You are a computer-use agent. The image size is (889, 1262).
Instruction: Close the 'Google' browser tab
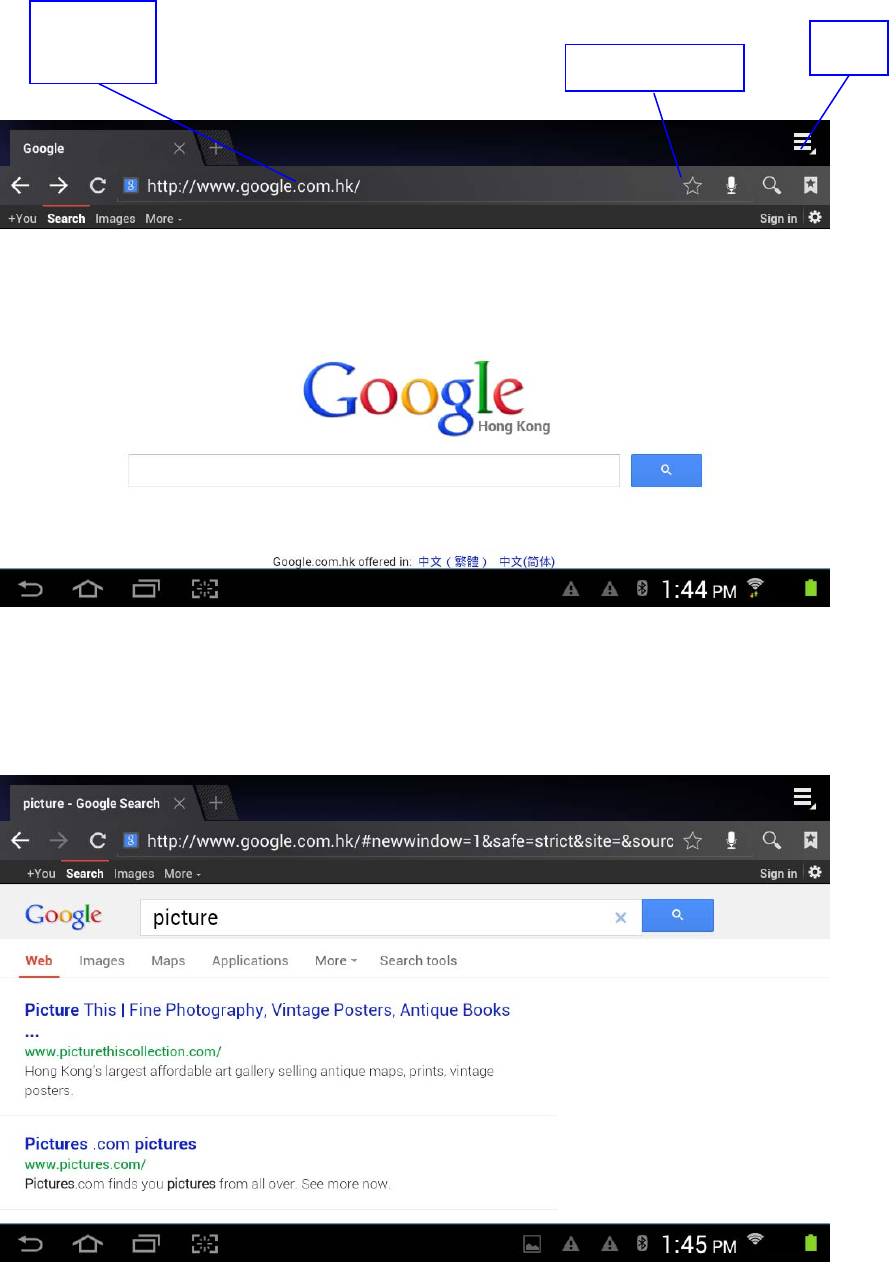179,148
